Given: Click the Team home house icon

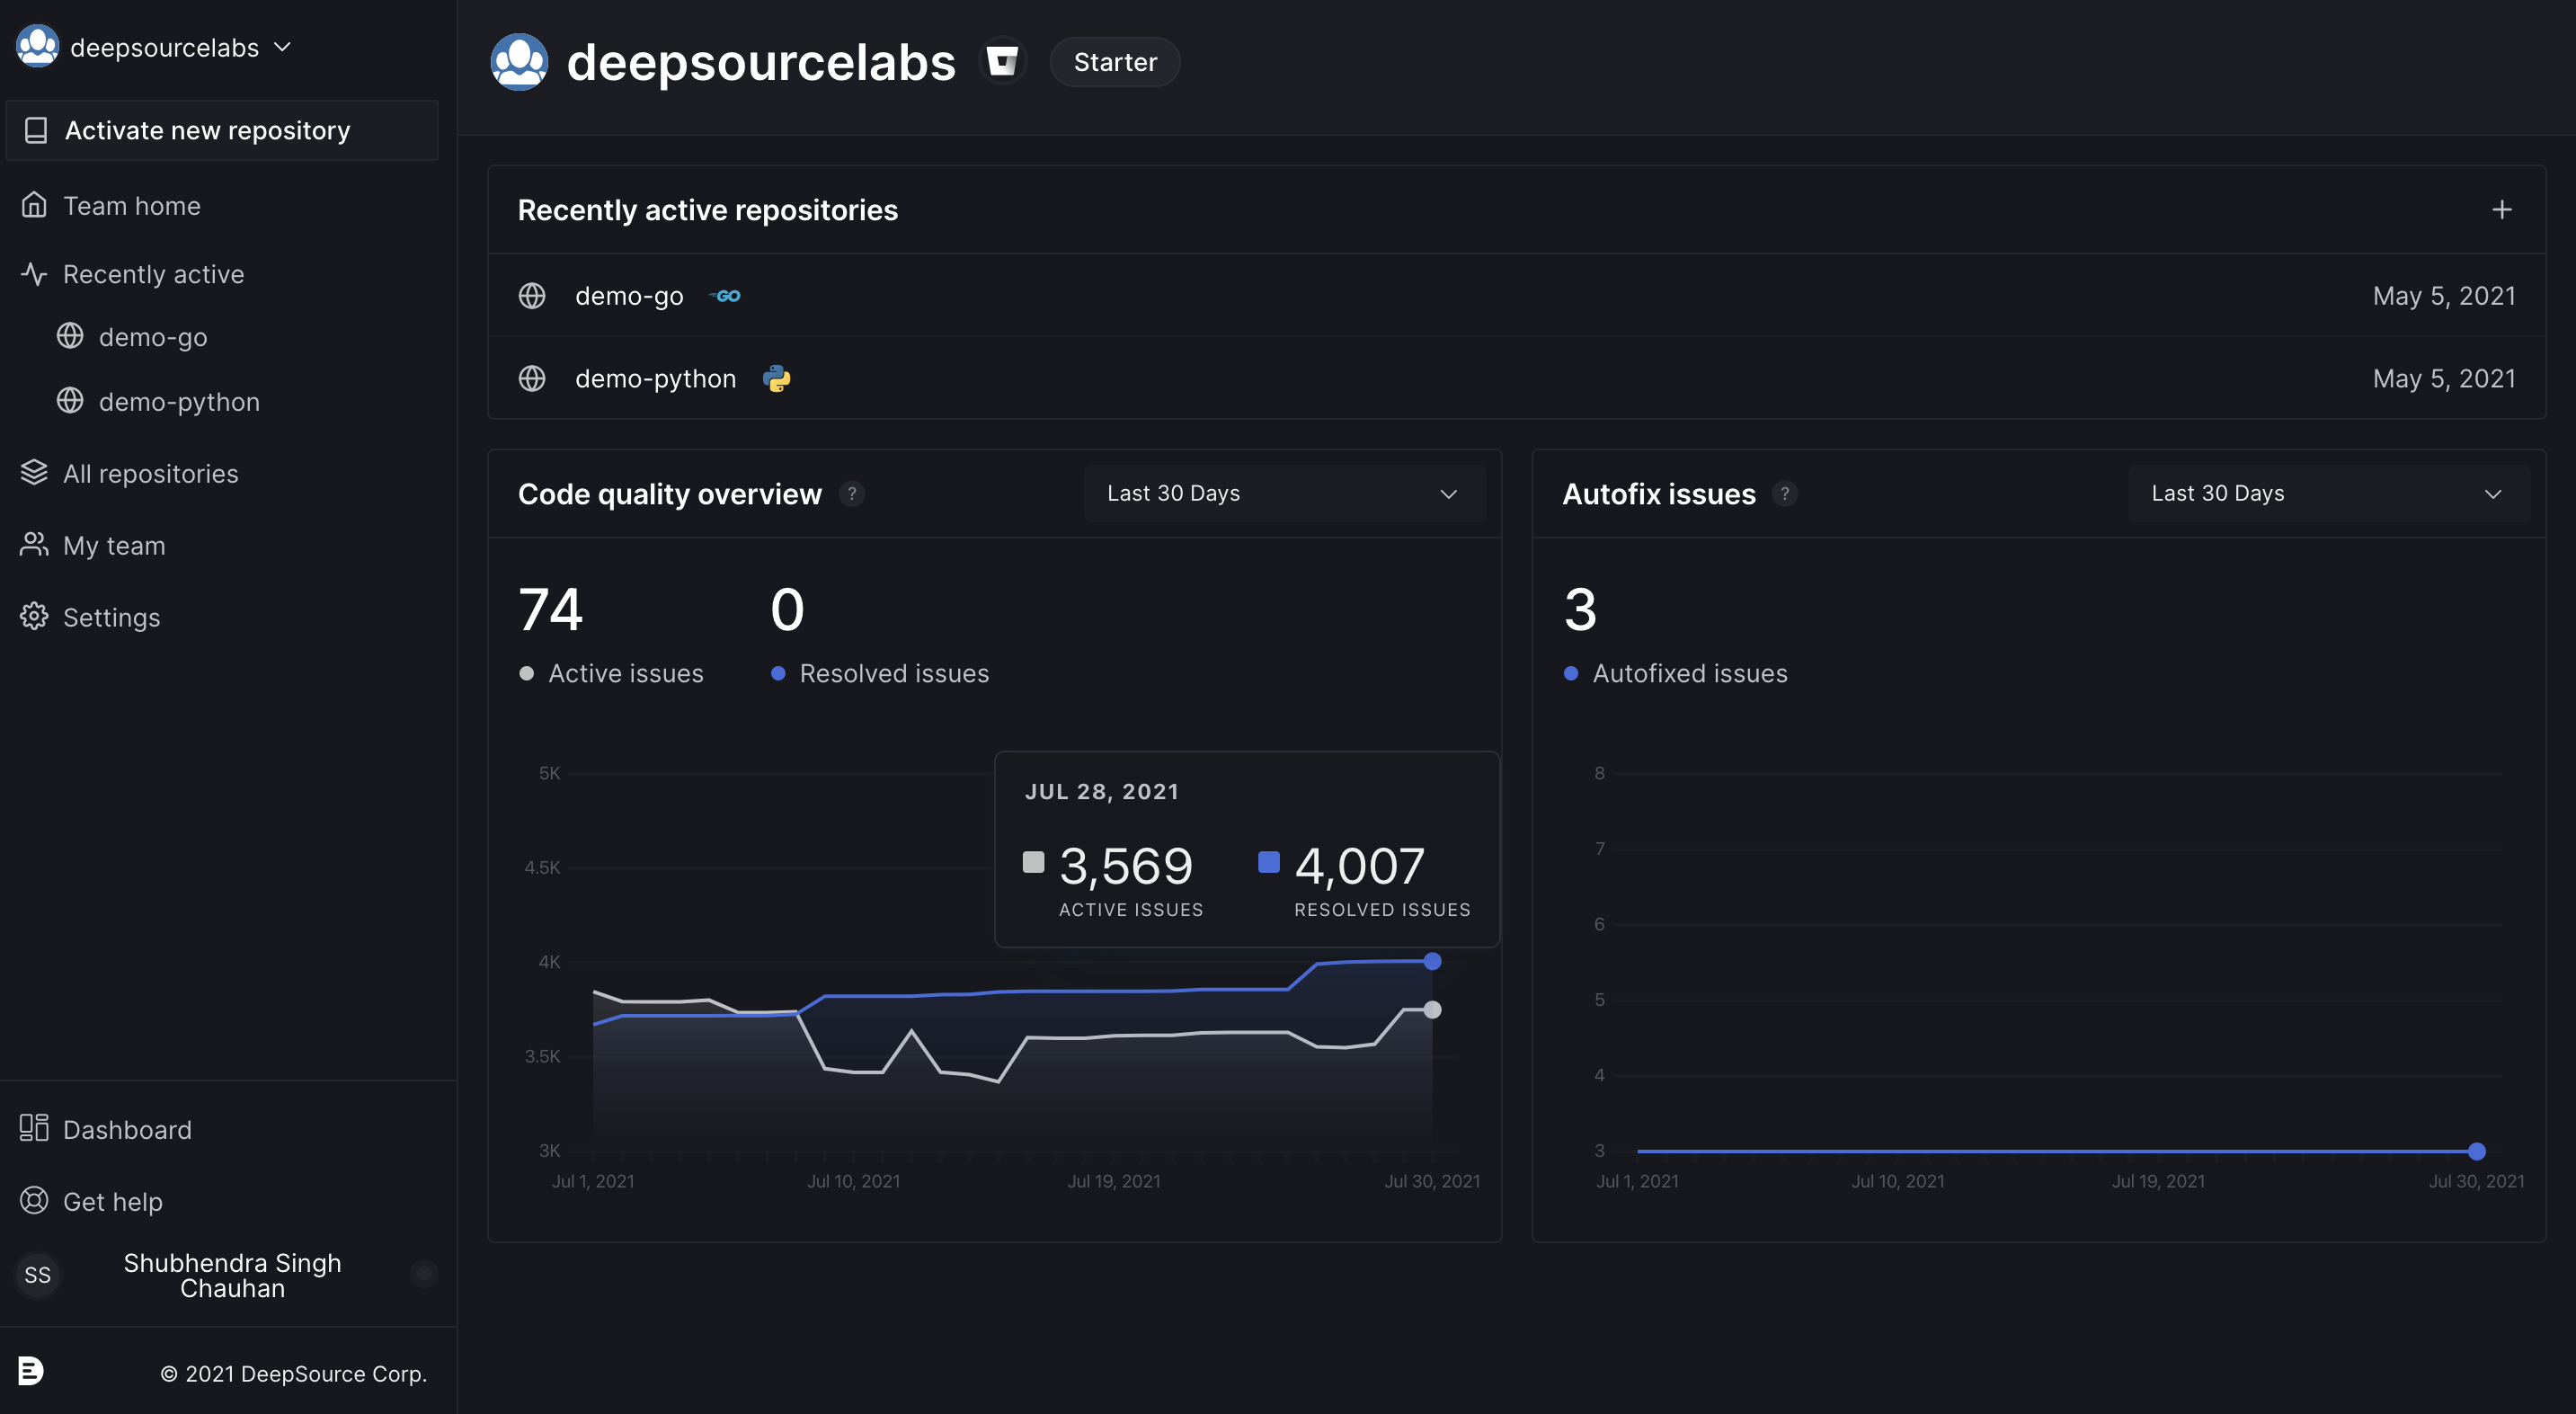Looking at the screenshot, I should tap(34, 204).
